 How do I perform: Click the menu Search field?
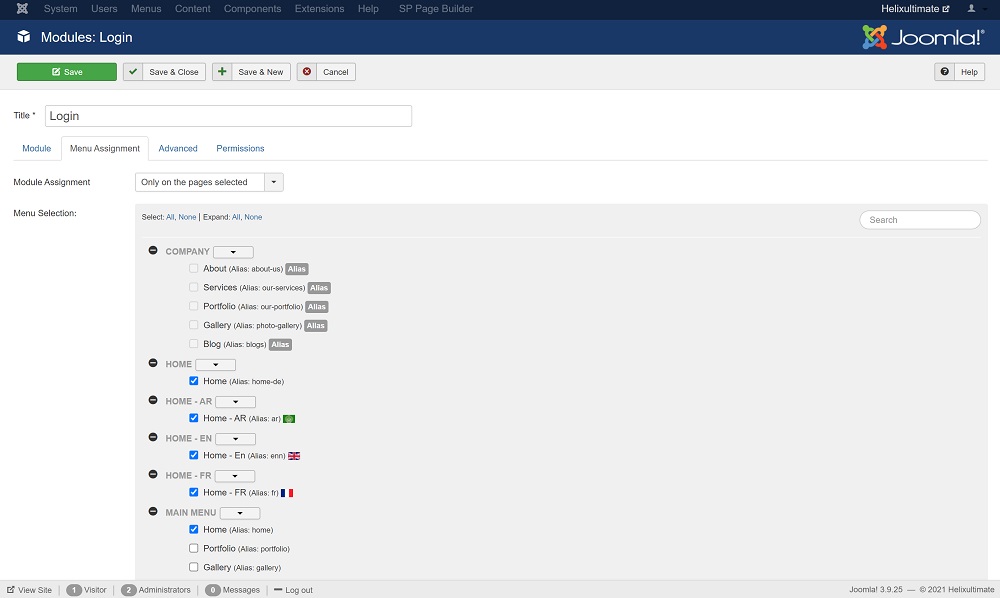[x=920, y=220]
